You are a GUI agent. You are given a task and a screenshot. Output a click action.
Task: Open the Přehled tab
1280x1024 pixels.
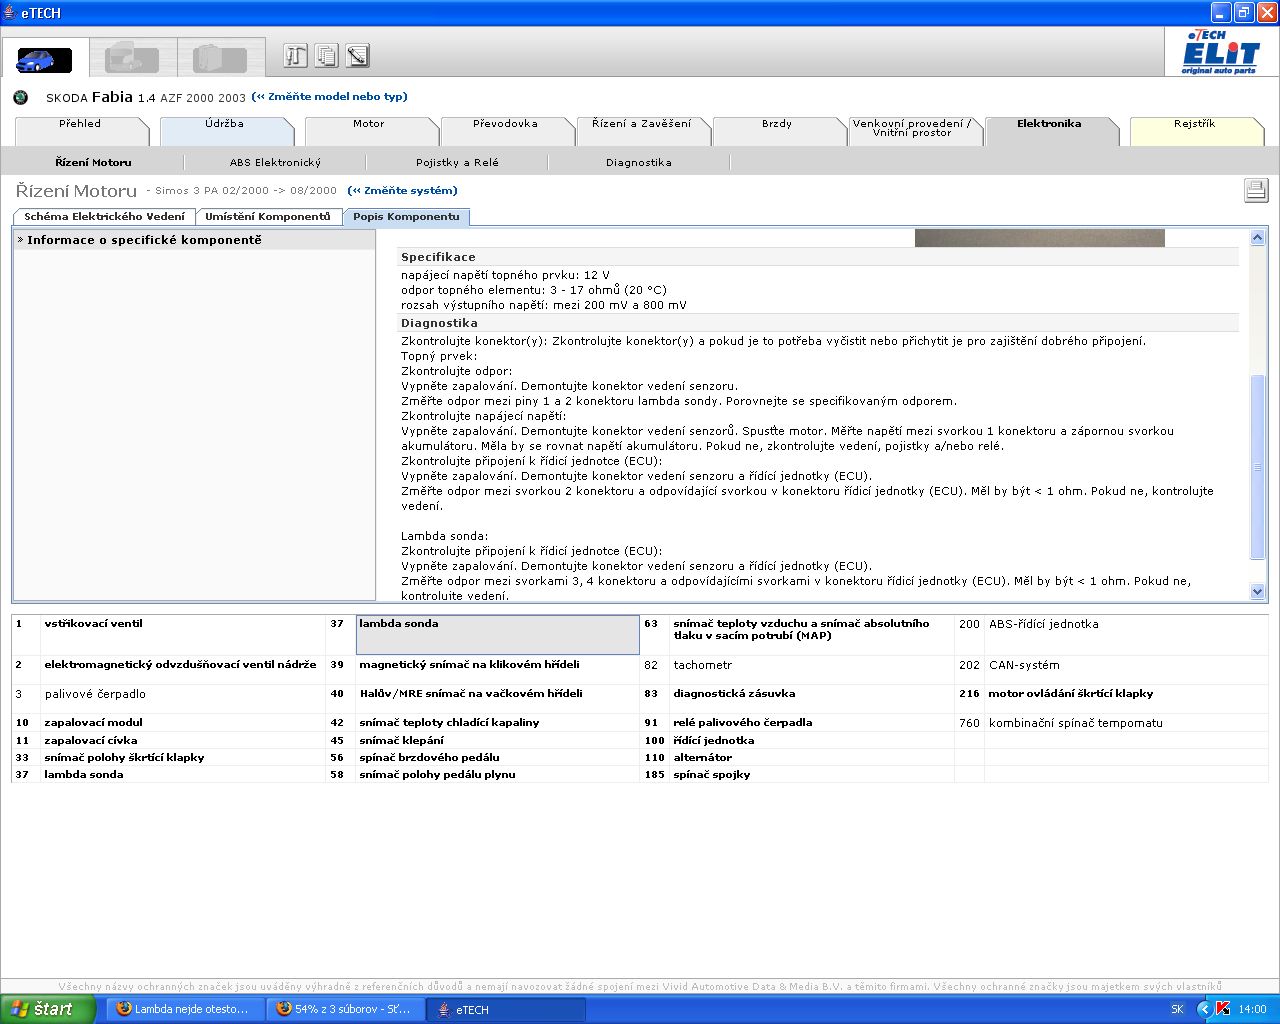click(x=80, y=130)
